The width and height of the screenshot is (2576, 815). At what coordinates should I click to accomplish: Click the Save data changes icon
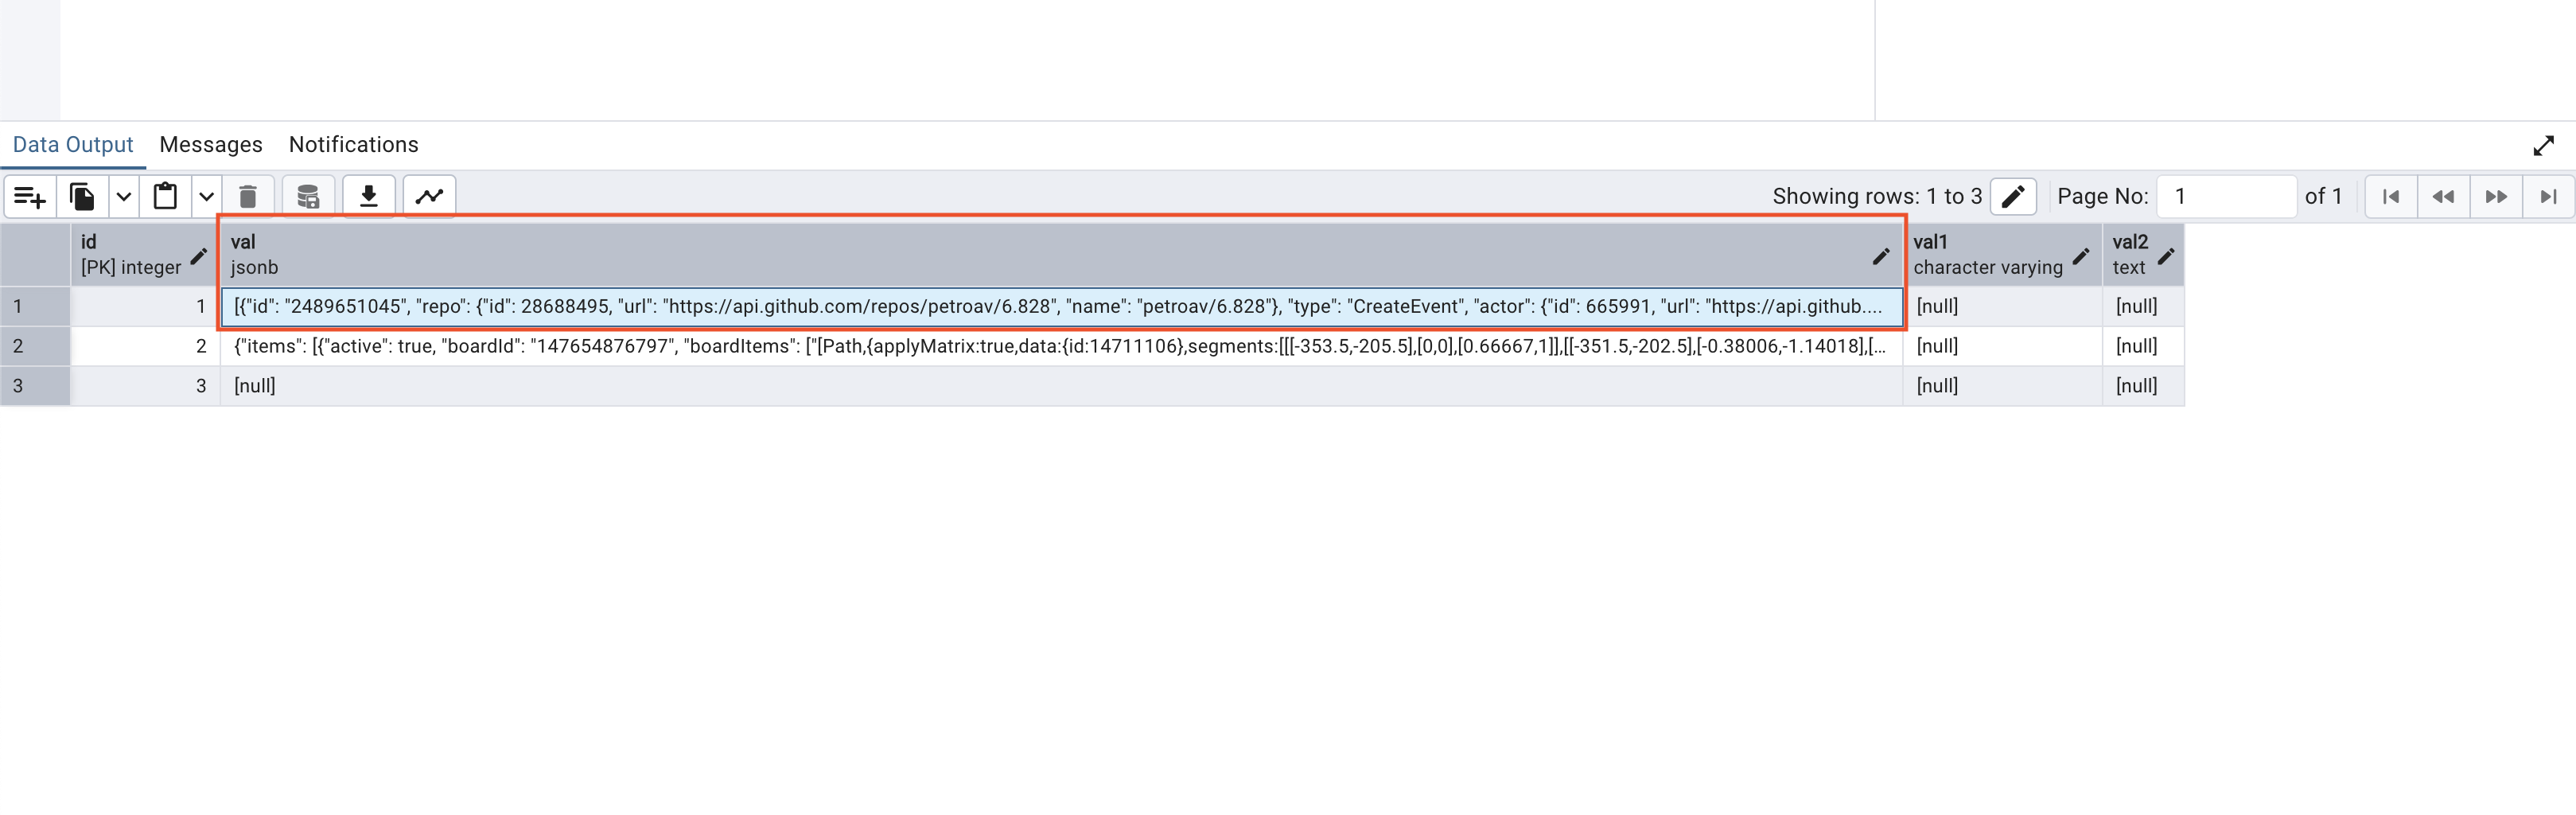[x=308, y=197]
